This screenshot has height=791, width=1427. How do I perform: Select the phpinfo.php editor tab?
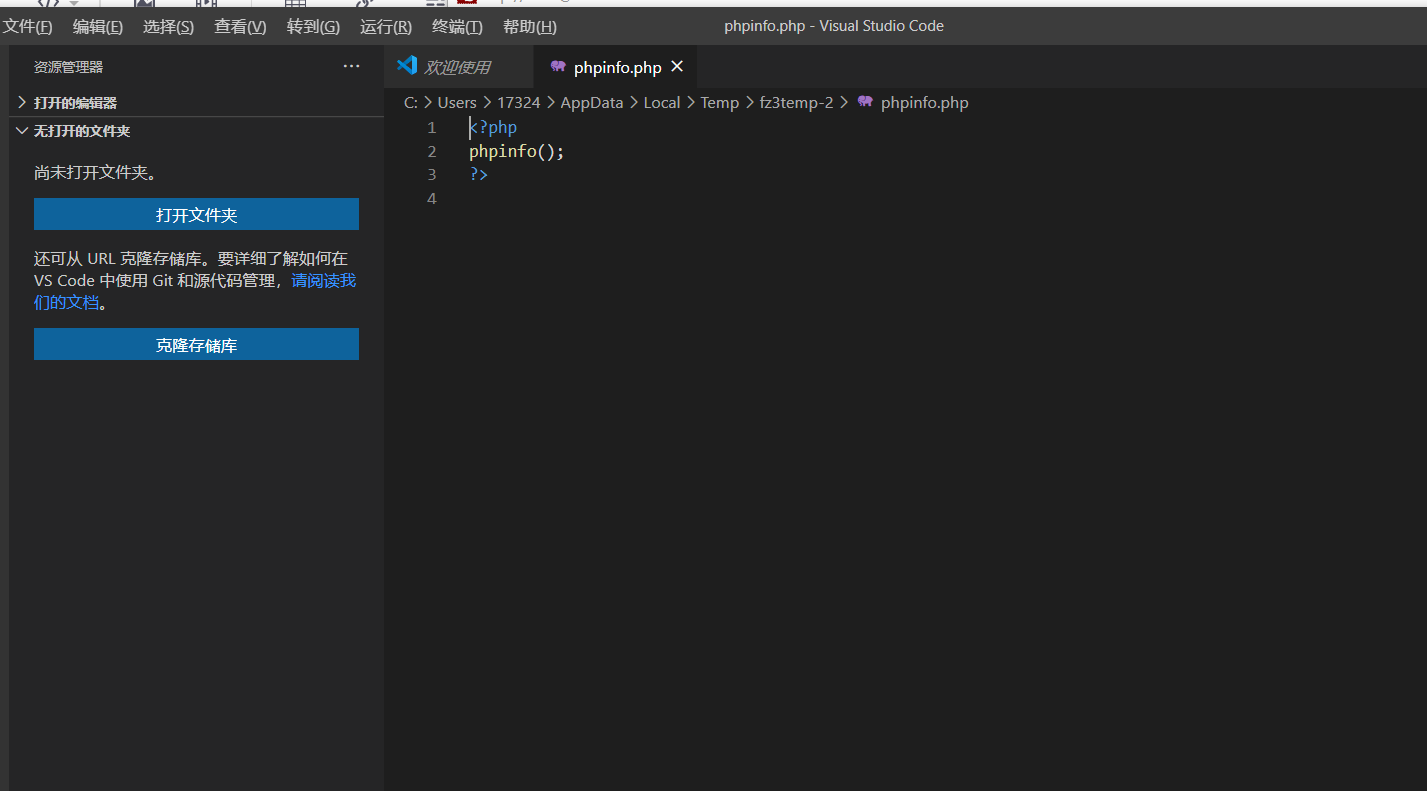coord(616,67)
